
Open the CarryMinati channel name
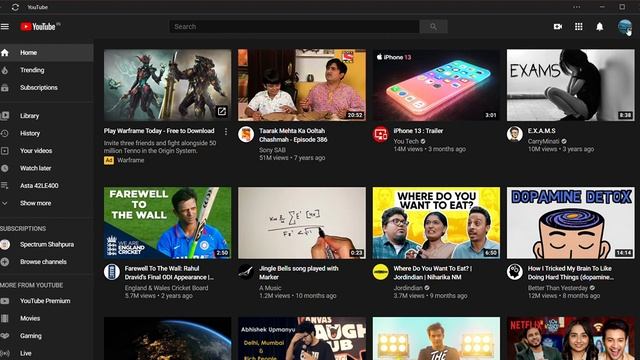click(x=543, y=141)
